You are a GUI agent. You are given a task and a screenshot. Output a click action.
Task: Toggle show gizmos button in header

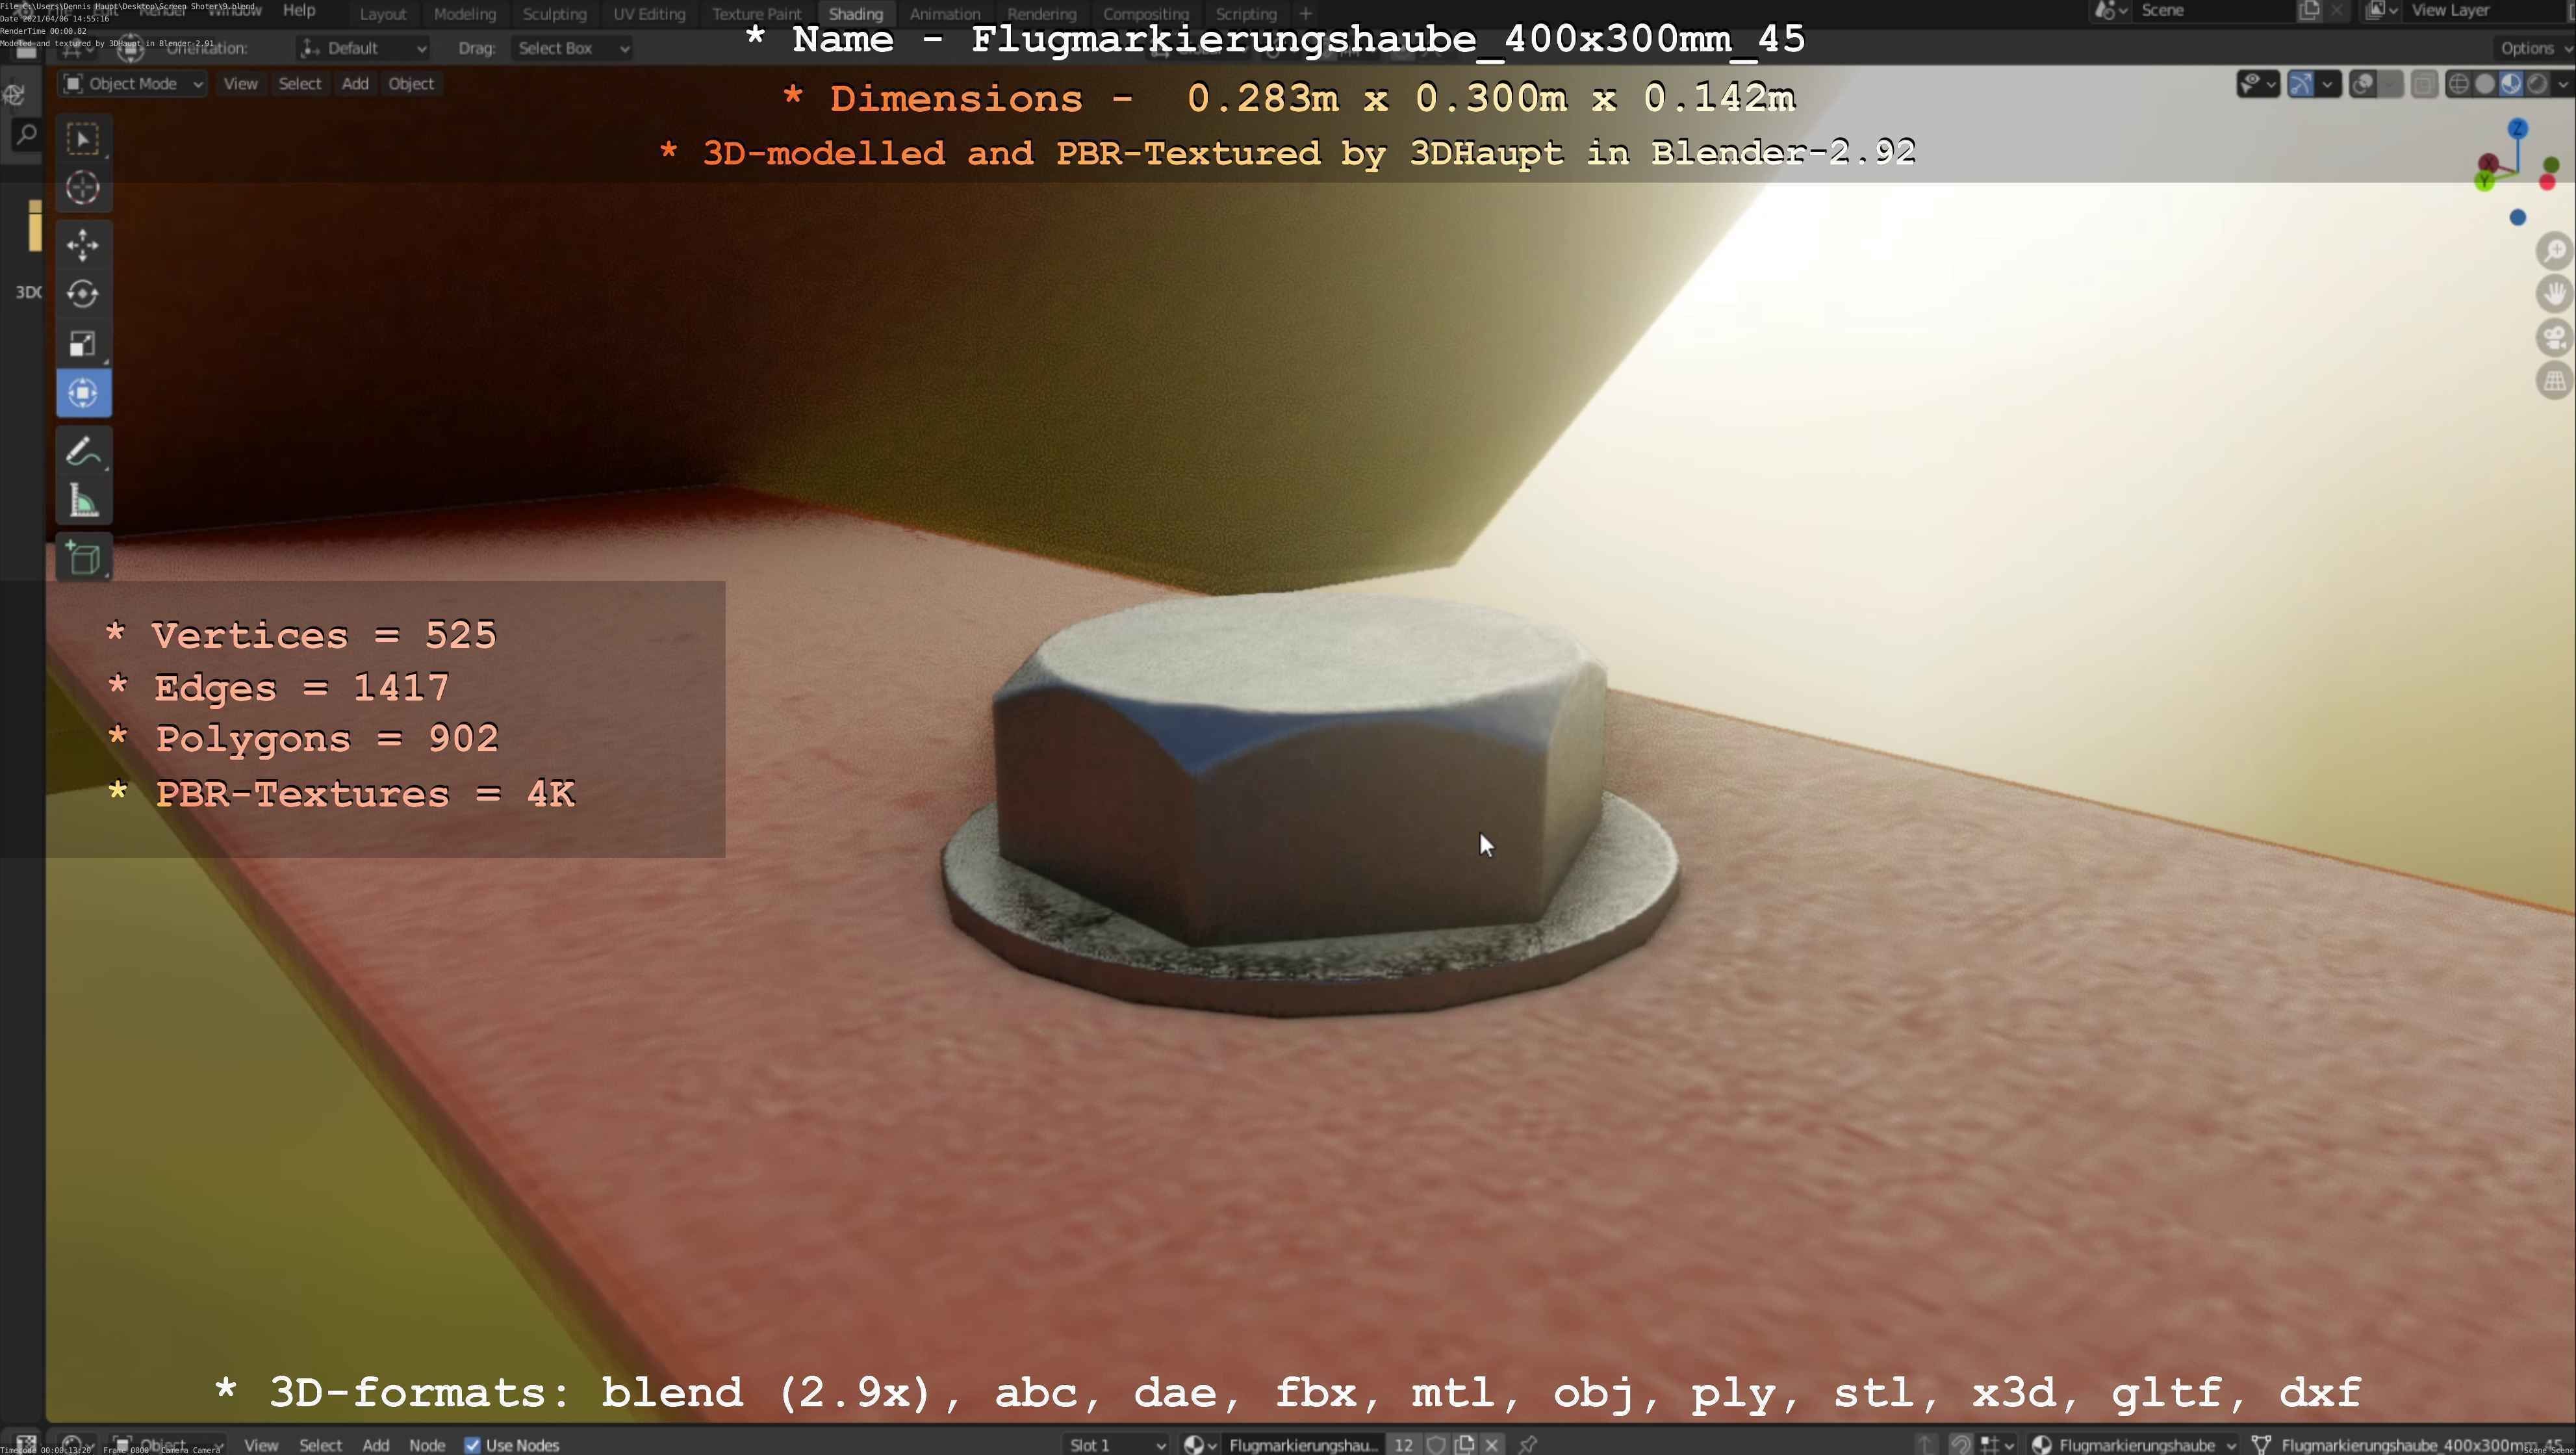click(x=2301, y=84)
